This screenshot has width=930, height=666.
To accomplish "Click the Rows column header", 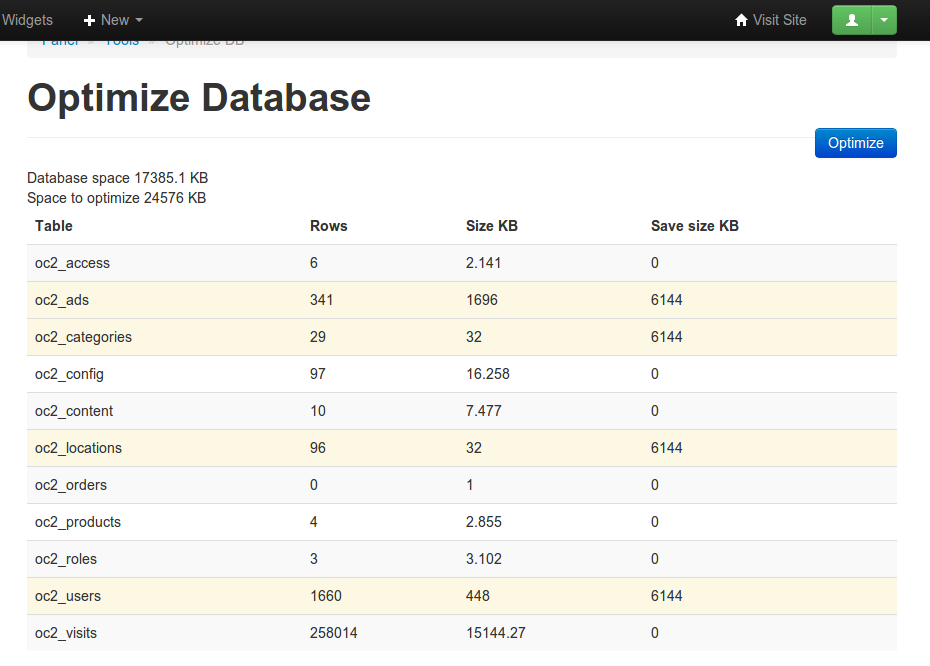I will point(329,226).
